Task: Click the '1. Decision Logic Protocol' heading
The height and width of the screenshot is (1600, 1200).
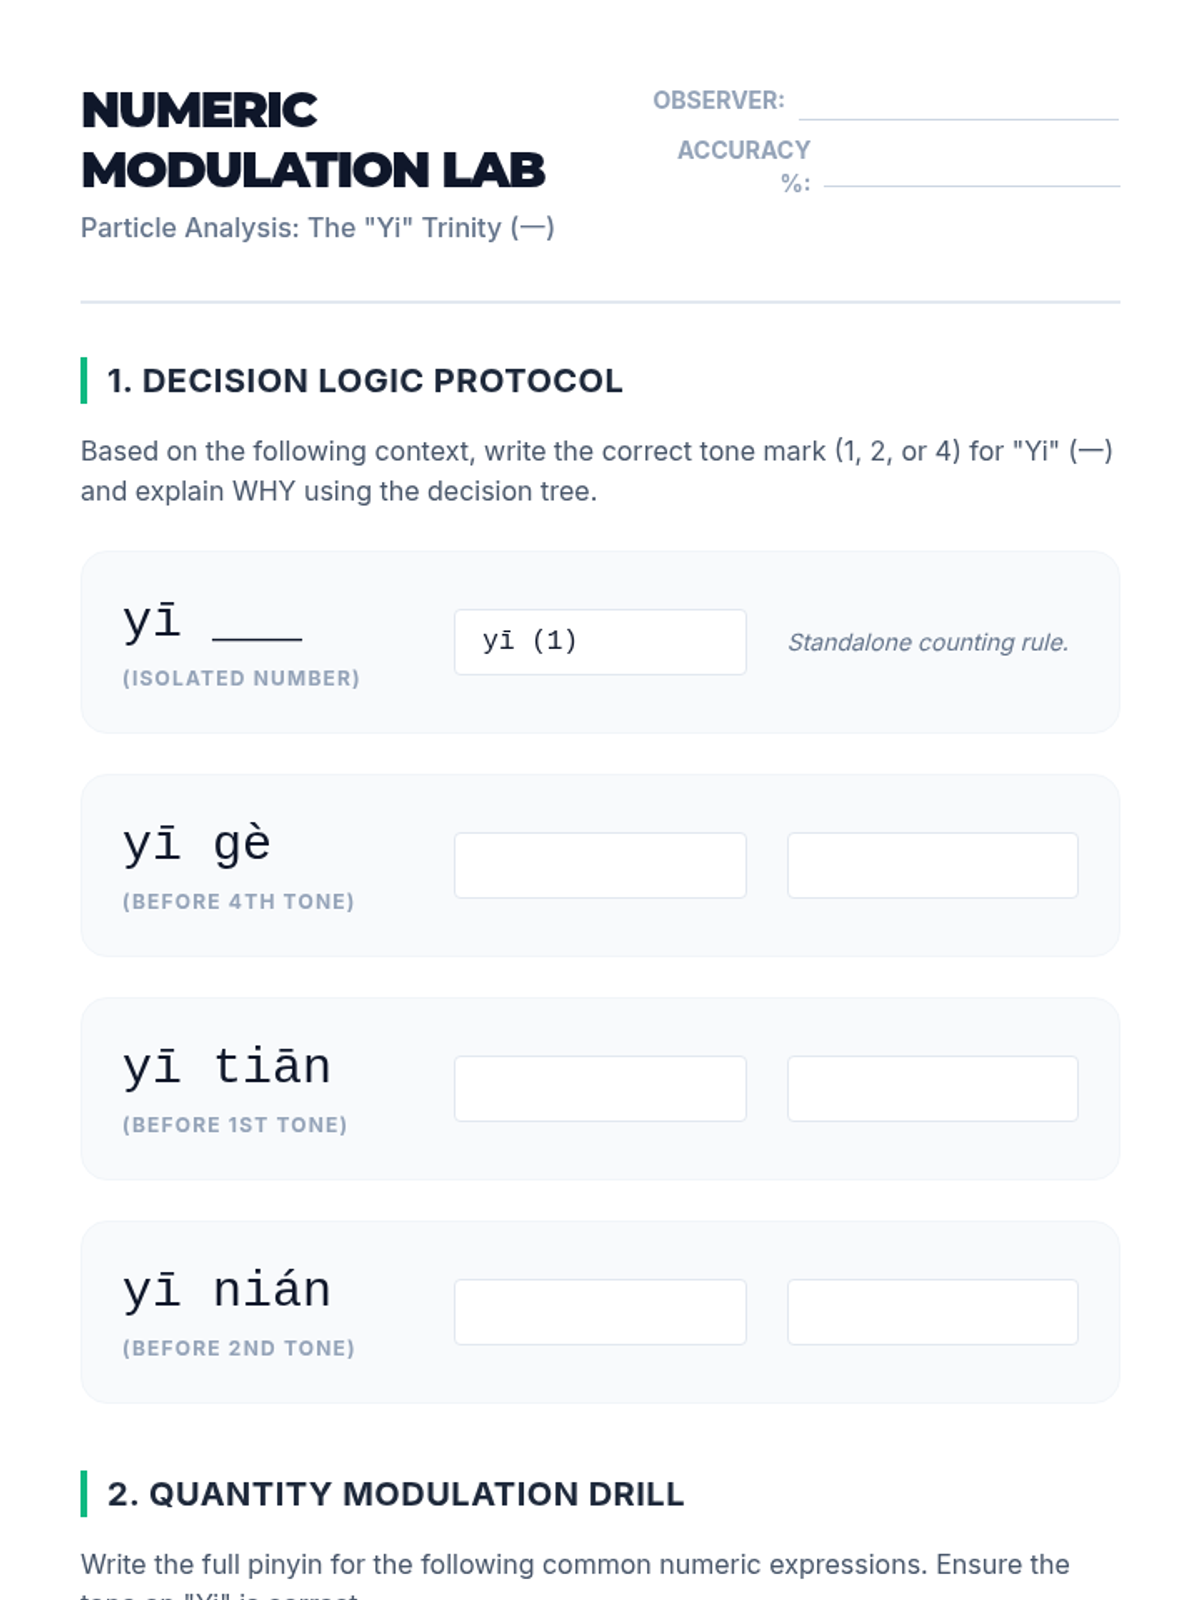Action: pyautogui.click(x=364, y=381)
